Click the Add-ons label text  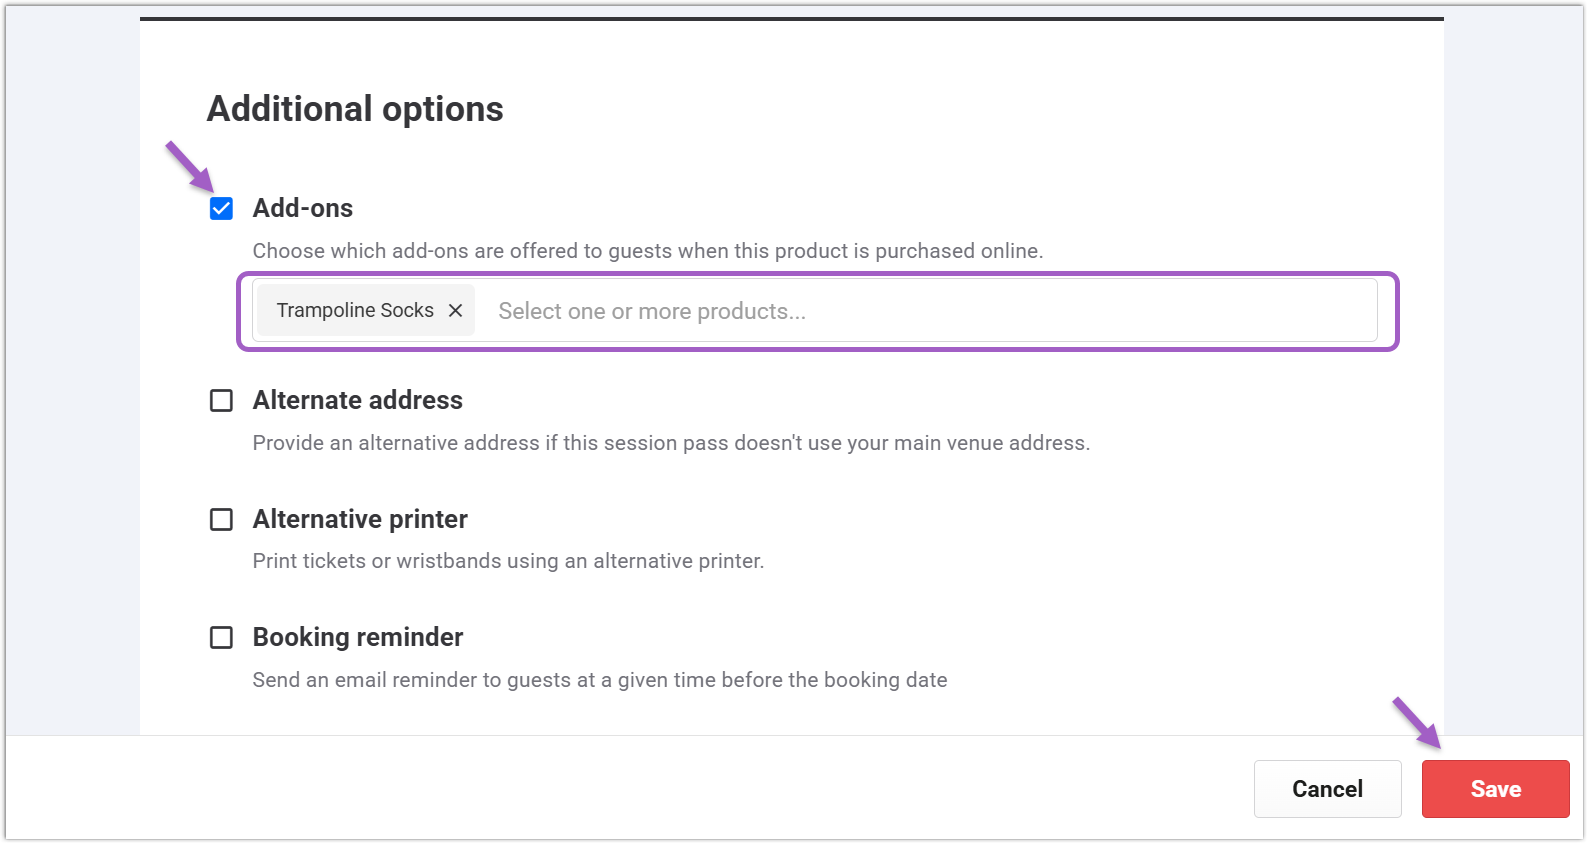pos(303,209)
